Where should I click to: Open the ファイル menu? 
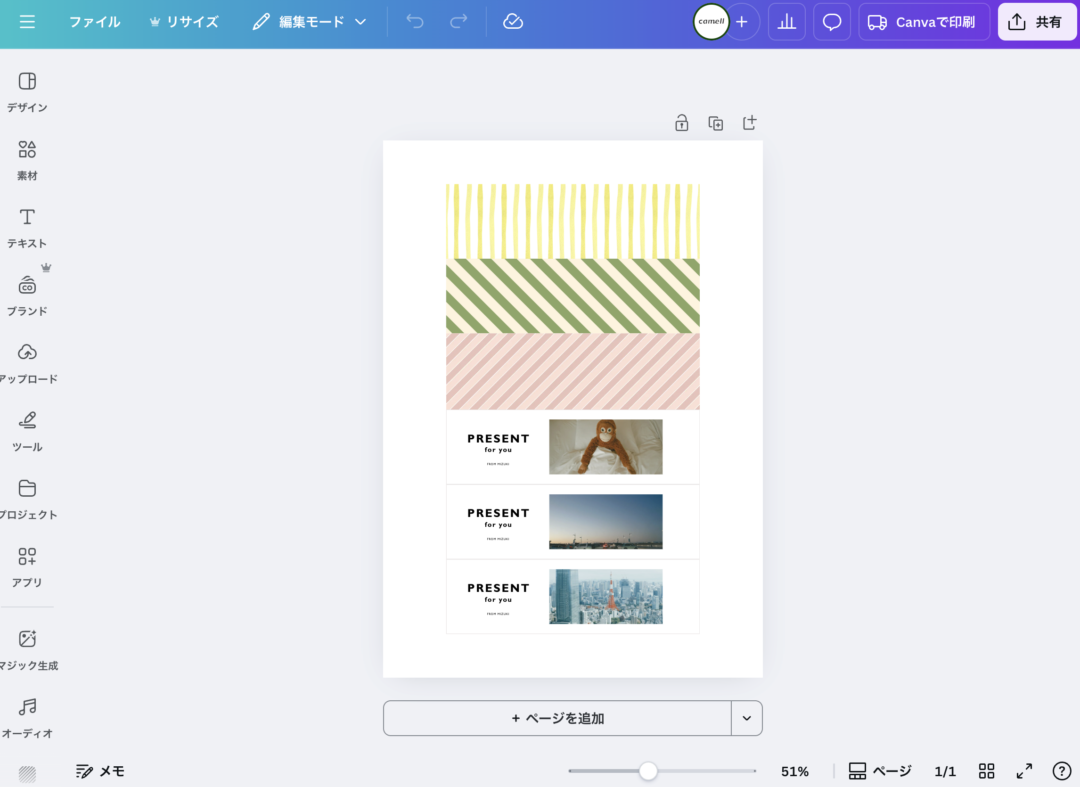pos(94,22)
